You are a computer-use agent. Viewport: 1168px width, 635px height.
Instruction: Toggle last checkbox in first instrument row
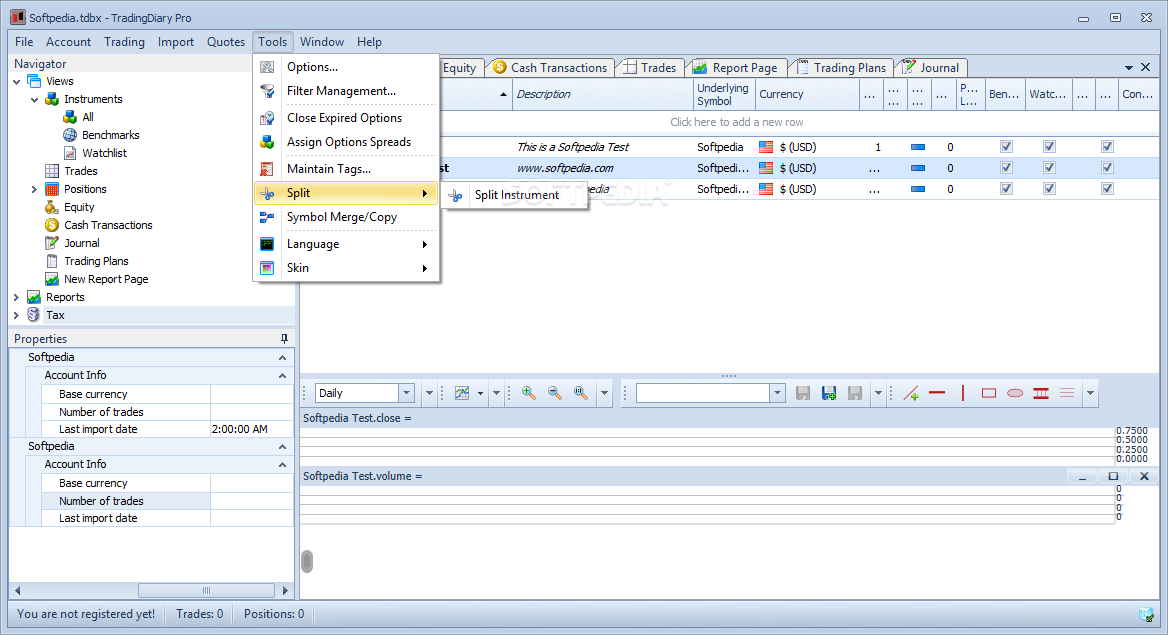(x=1108, y=147)
